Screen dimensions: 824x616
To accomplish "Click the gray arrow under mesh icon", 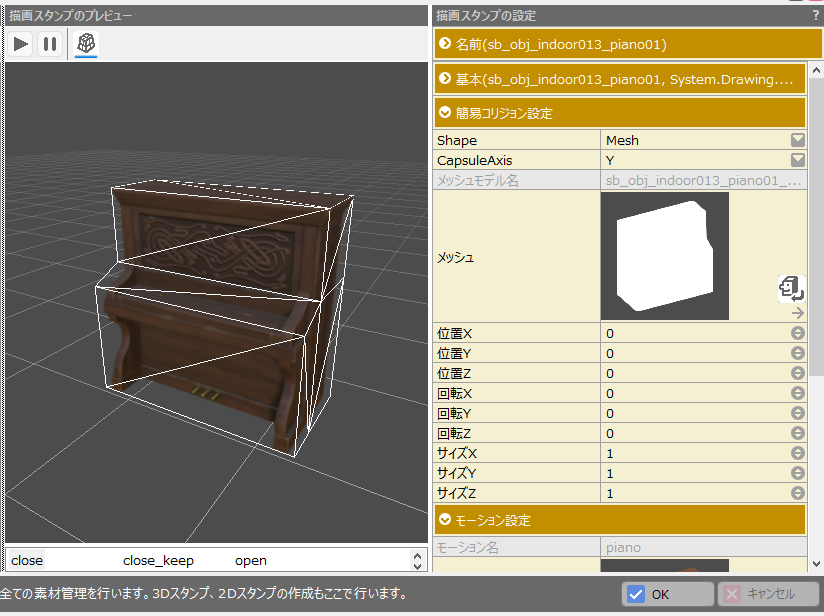I will tap(797, 313).
